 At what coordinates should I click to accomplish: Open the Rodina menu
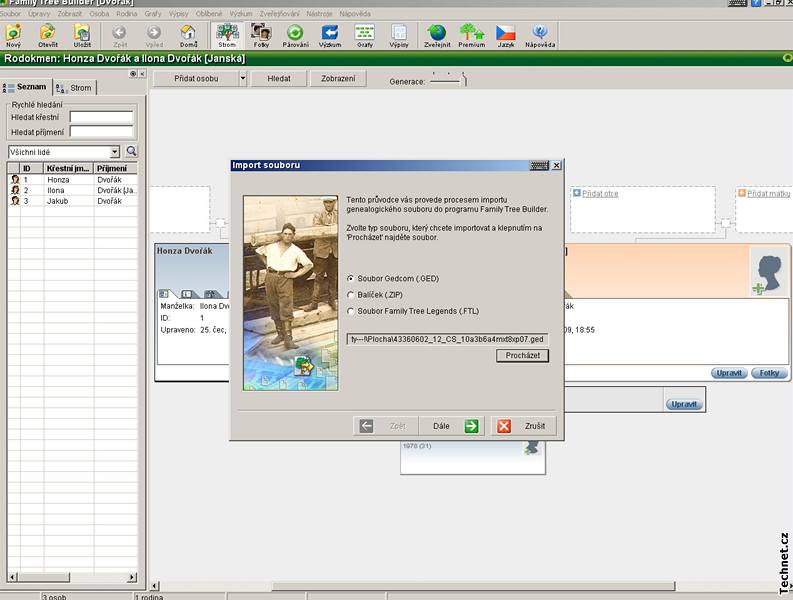[126, 14]
